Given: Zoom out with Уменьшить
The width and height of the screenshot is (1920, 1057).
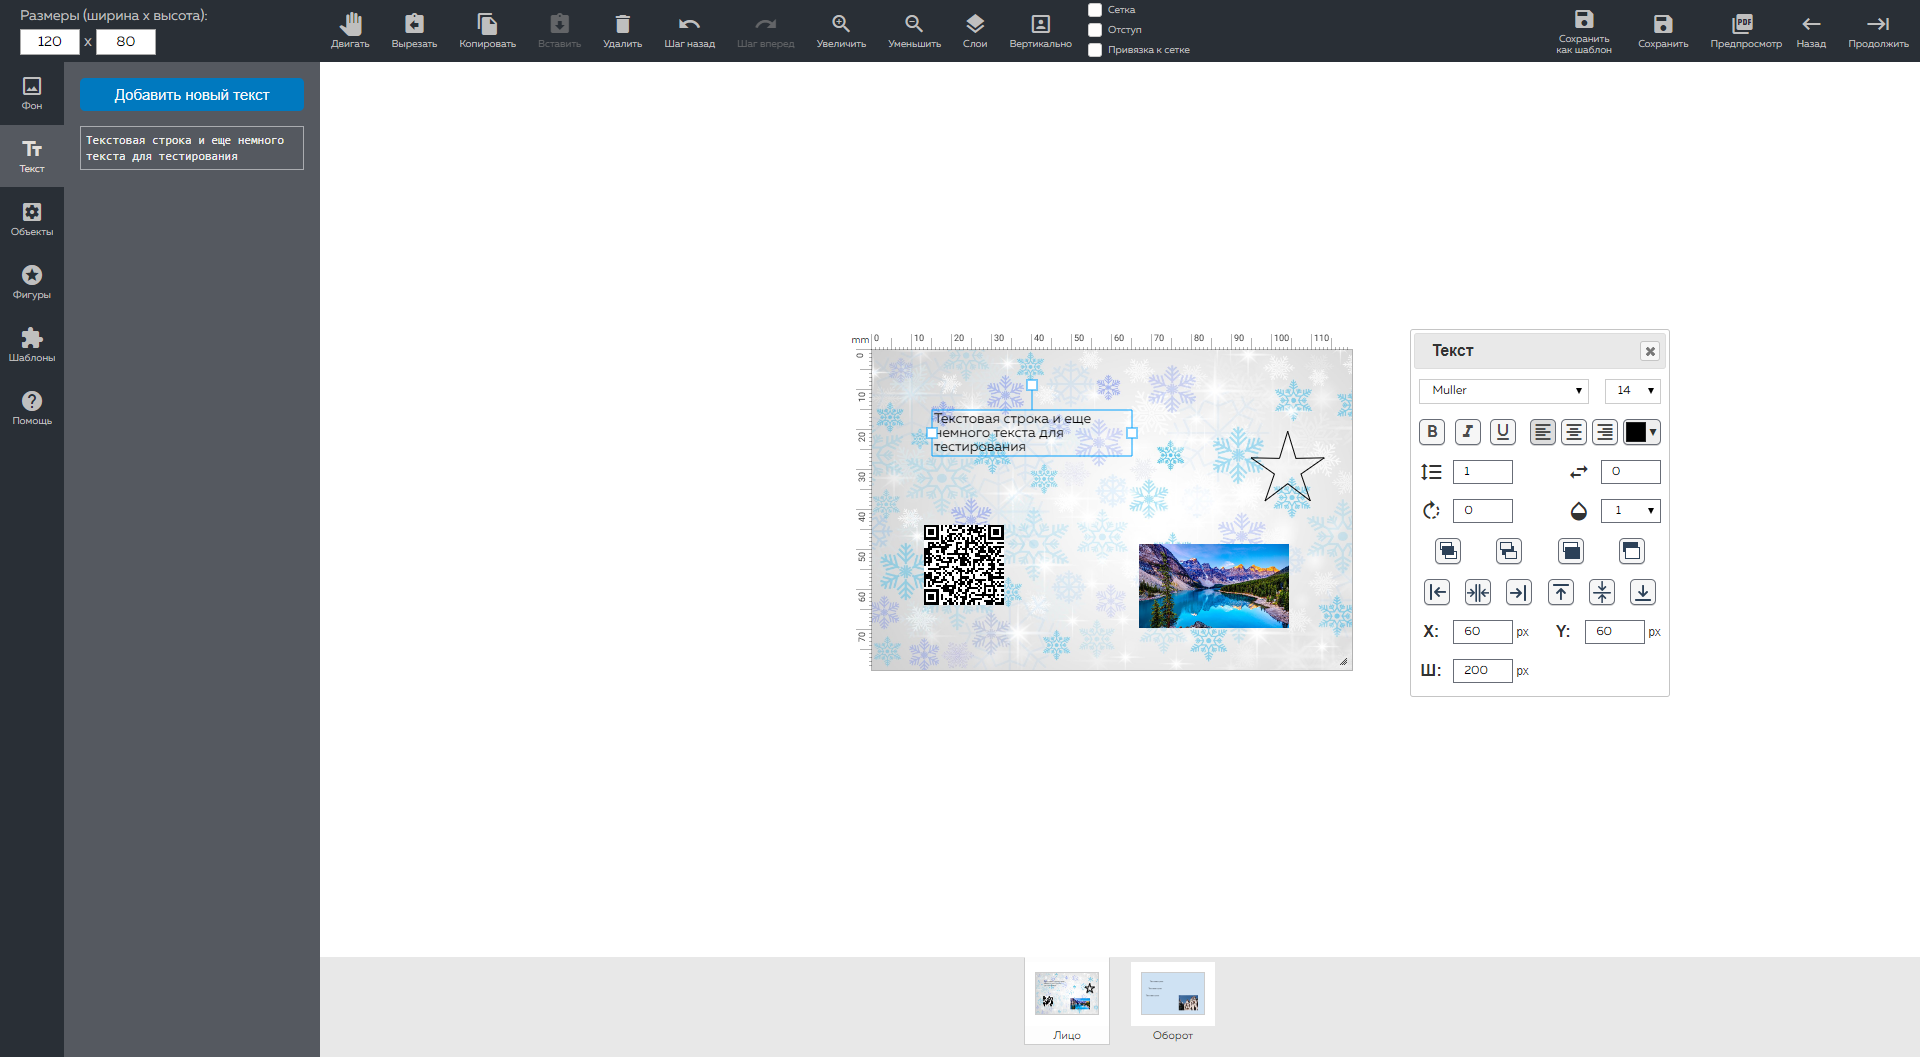Looking at the screenshot, I should pos(914,30).
